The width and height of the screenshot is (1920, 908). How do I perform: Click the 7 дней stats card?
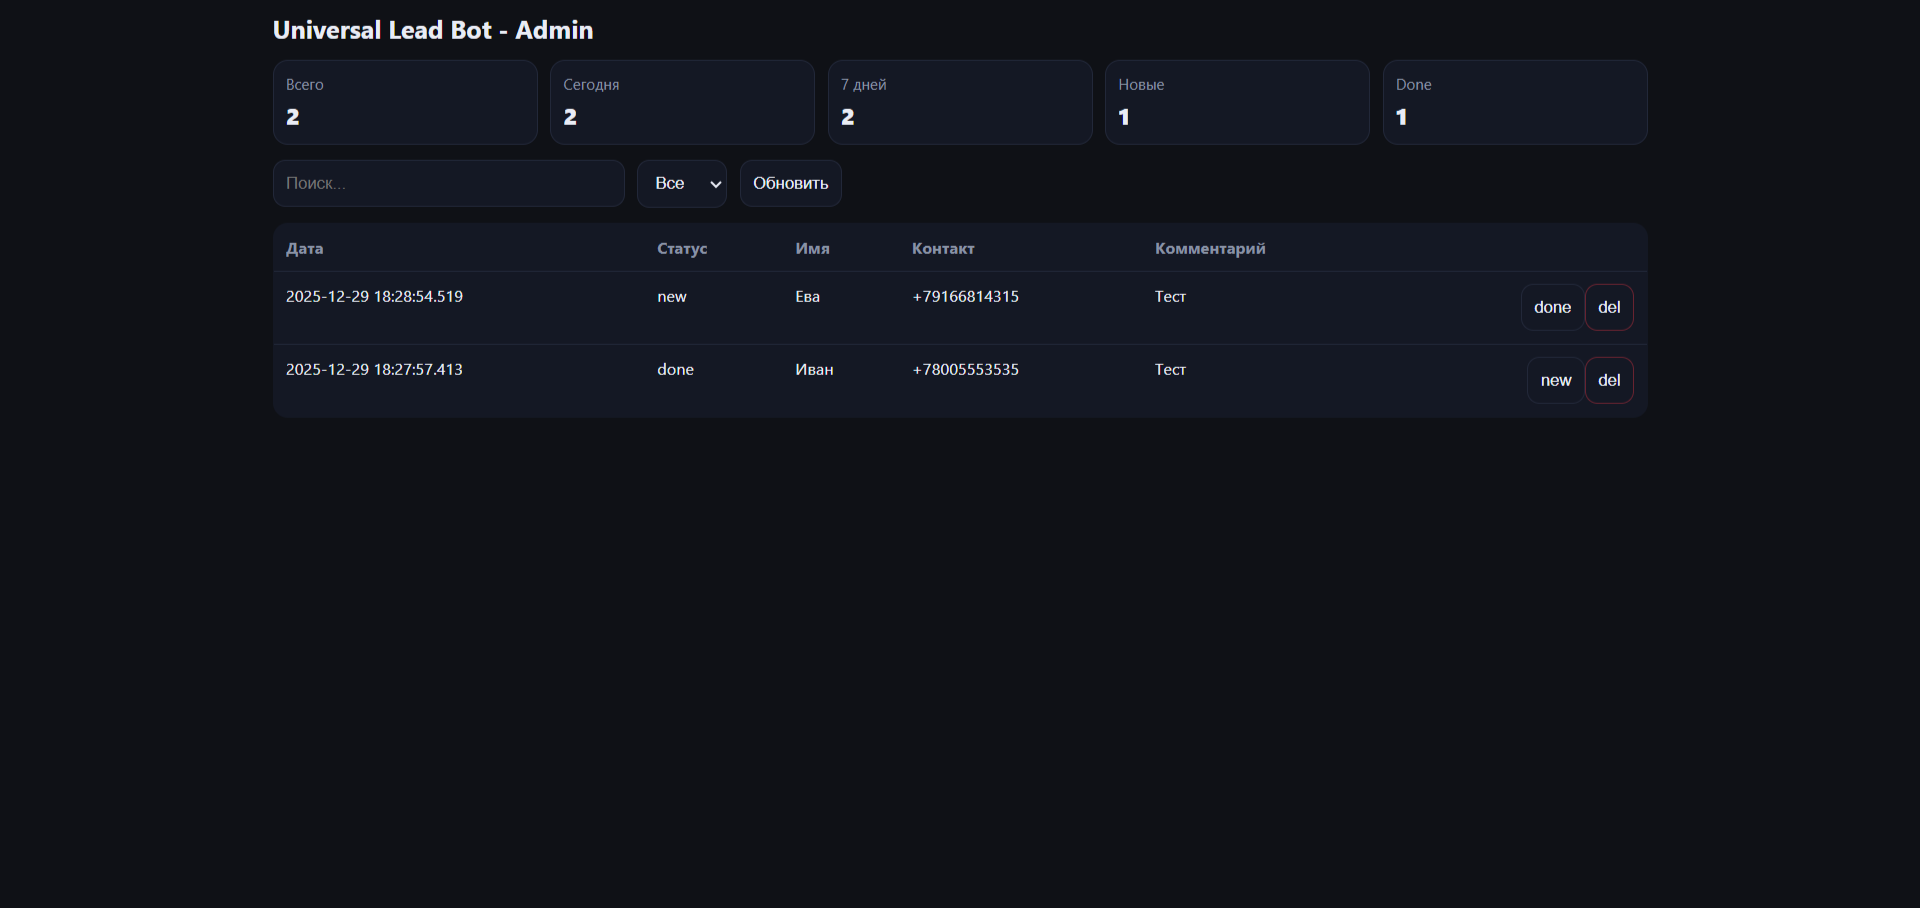click(960, 102)
